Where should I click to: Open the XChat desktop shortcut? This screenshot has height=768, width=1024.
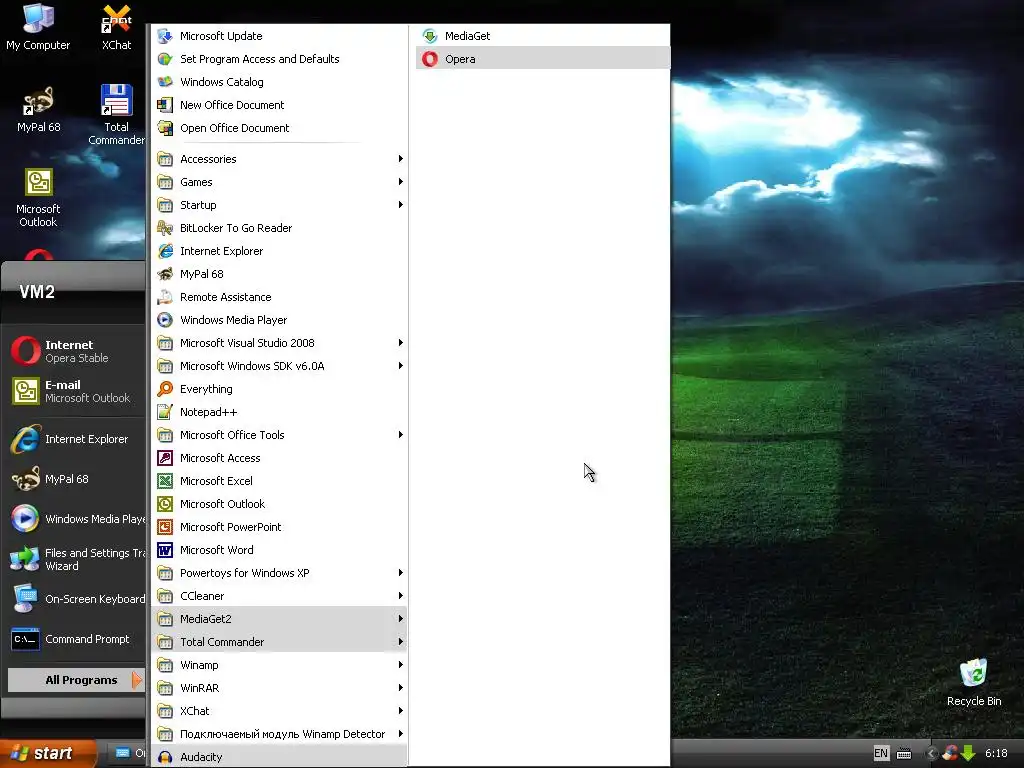pyautogui.click(x=116, y=27)
